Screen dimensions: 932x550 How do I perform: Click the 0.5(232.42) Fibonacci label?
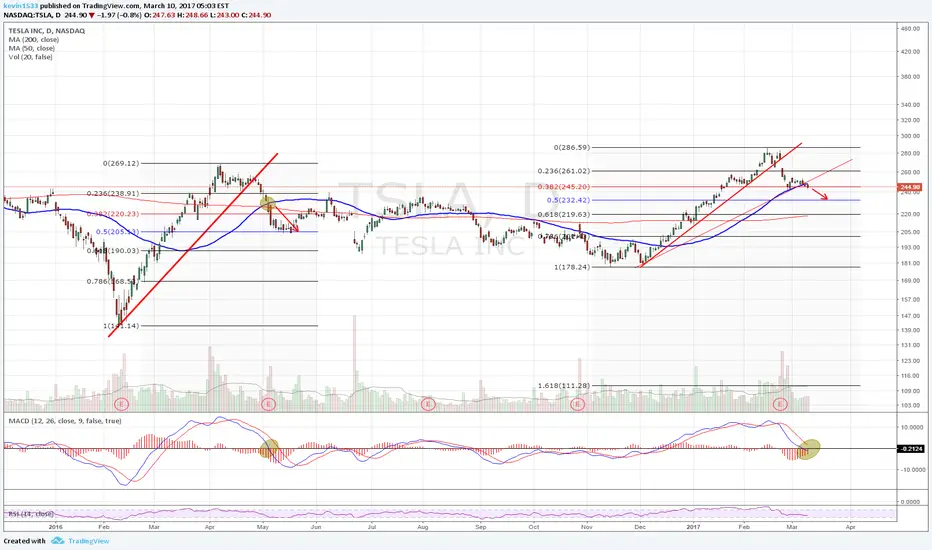(x=568, y=200)
